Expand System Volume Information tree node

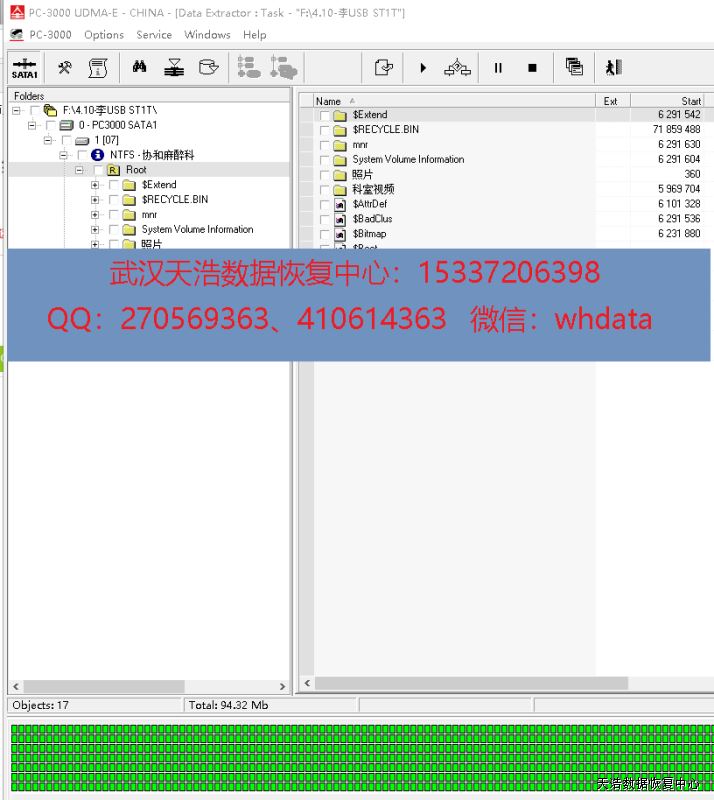pos(95,230)
